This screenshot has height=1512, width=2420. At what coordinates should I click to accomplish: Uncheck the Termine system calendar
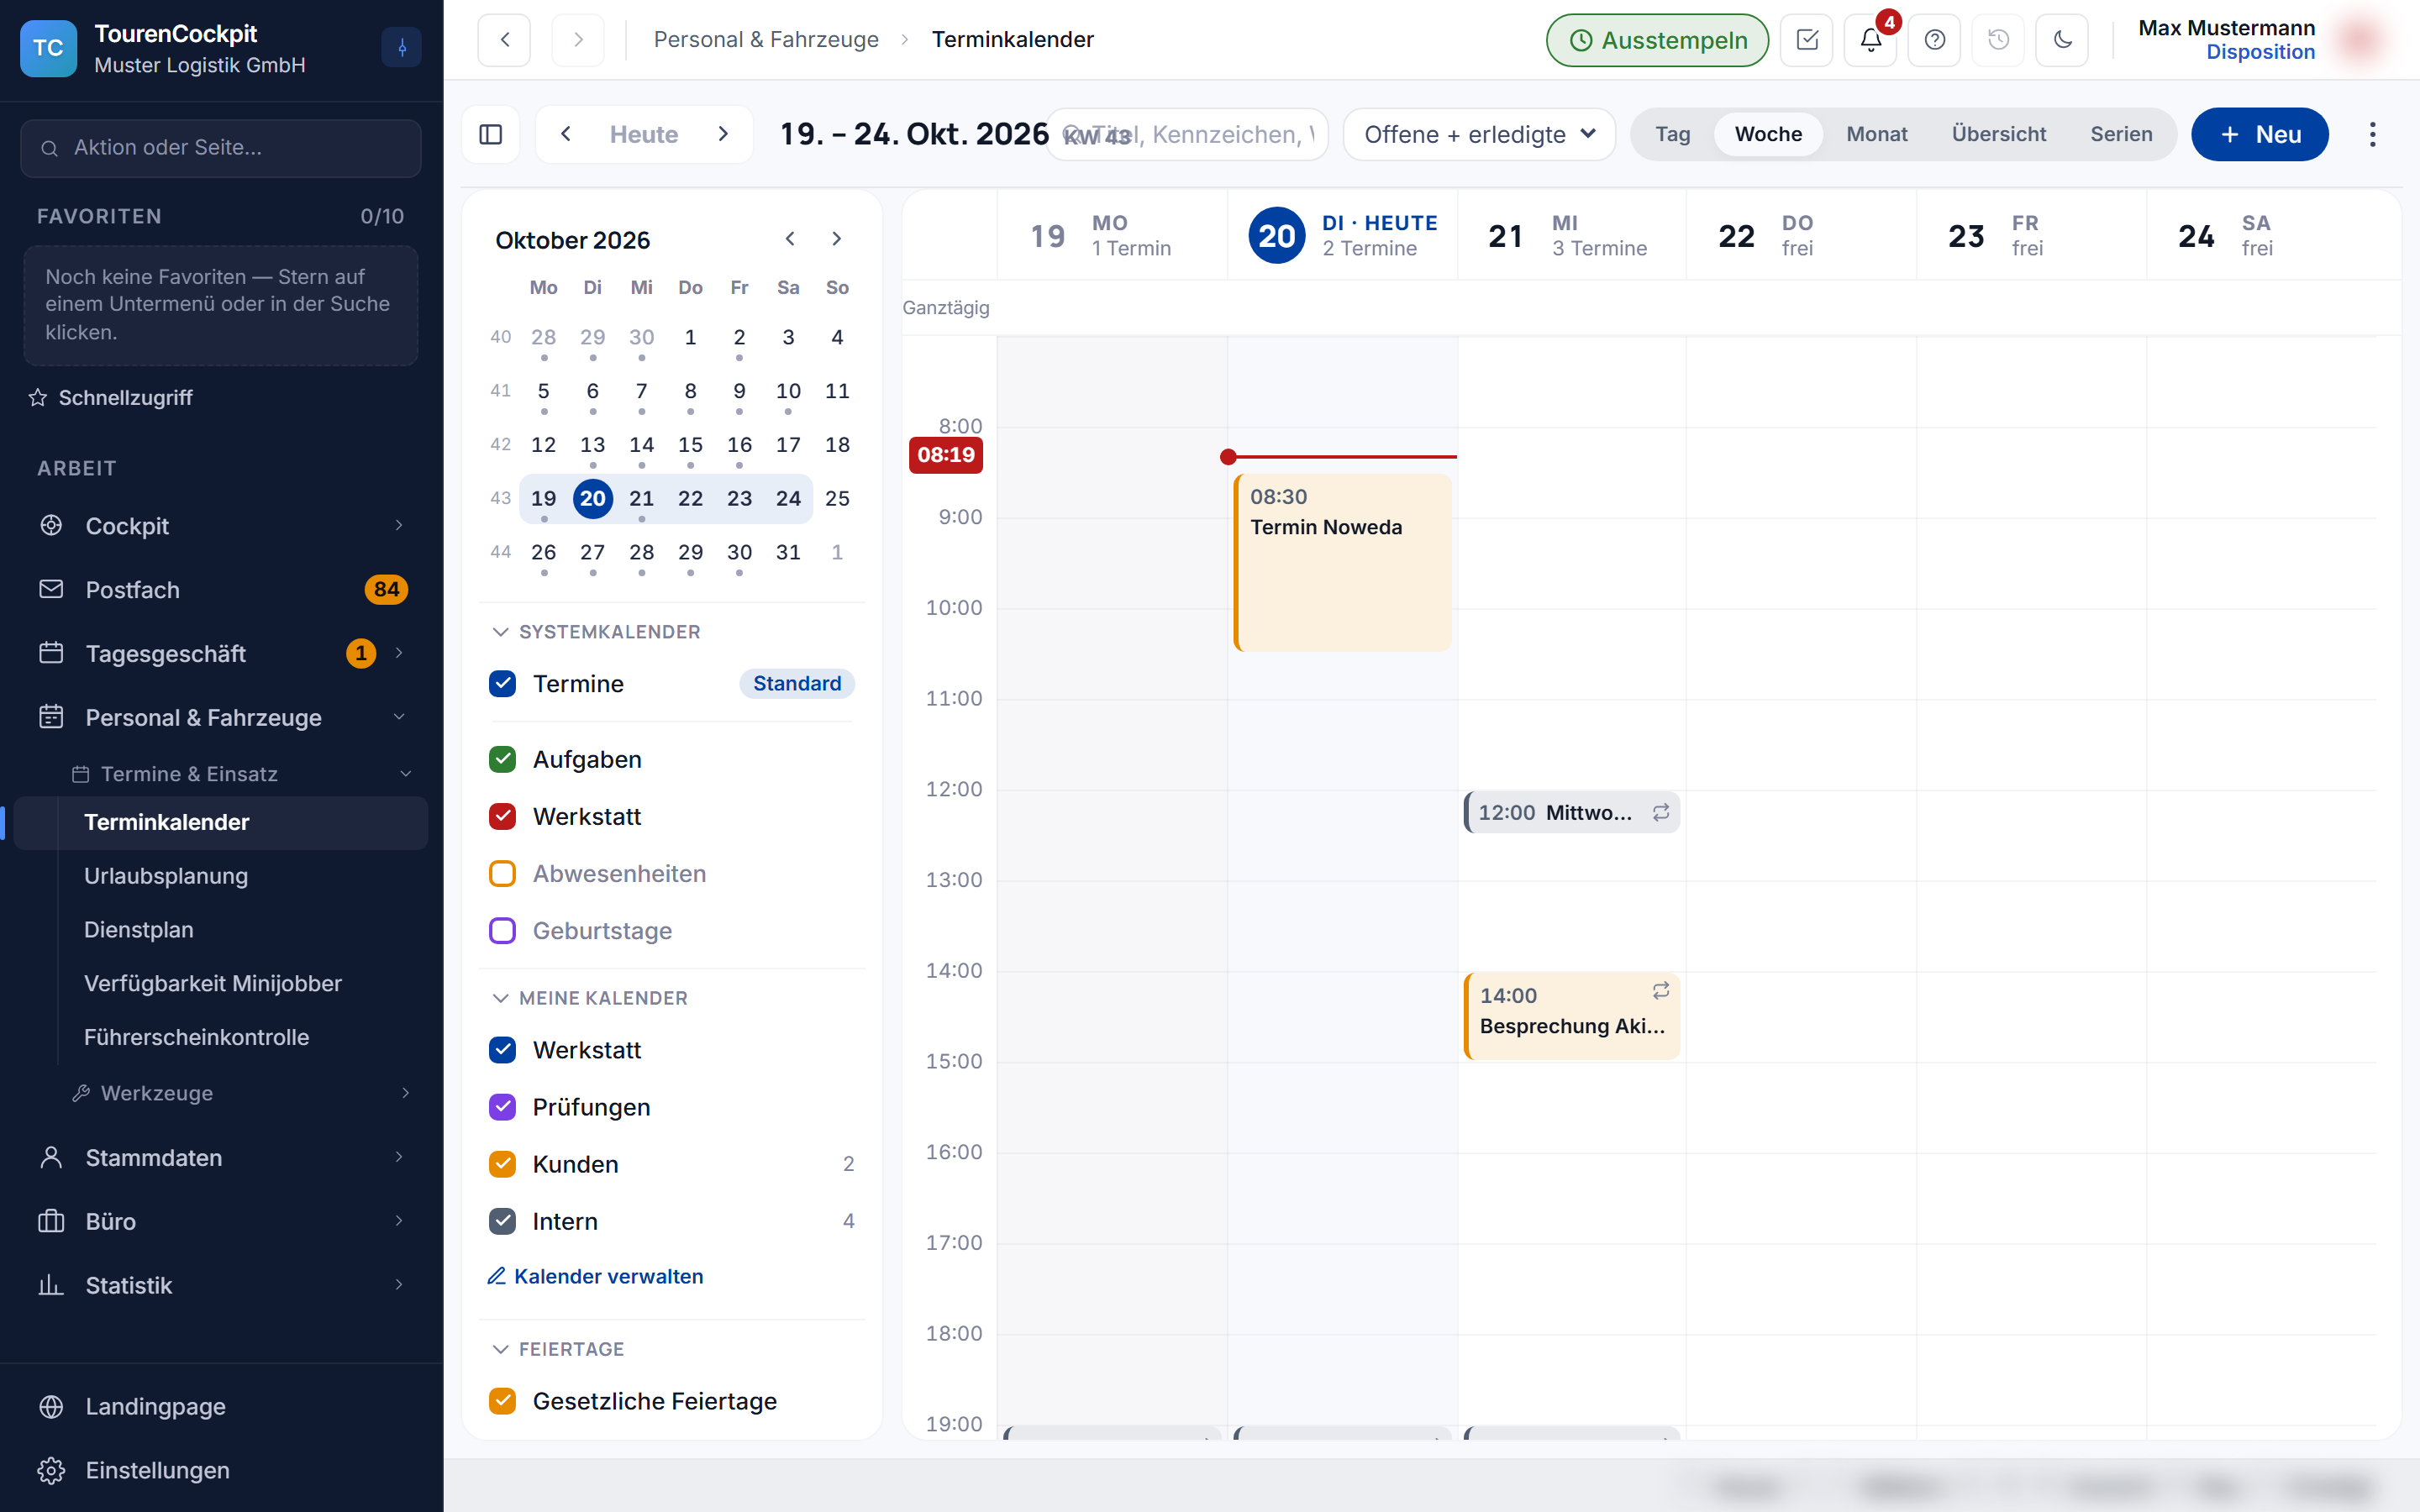[503, 684]
